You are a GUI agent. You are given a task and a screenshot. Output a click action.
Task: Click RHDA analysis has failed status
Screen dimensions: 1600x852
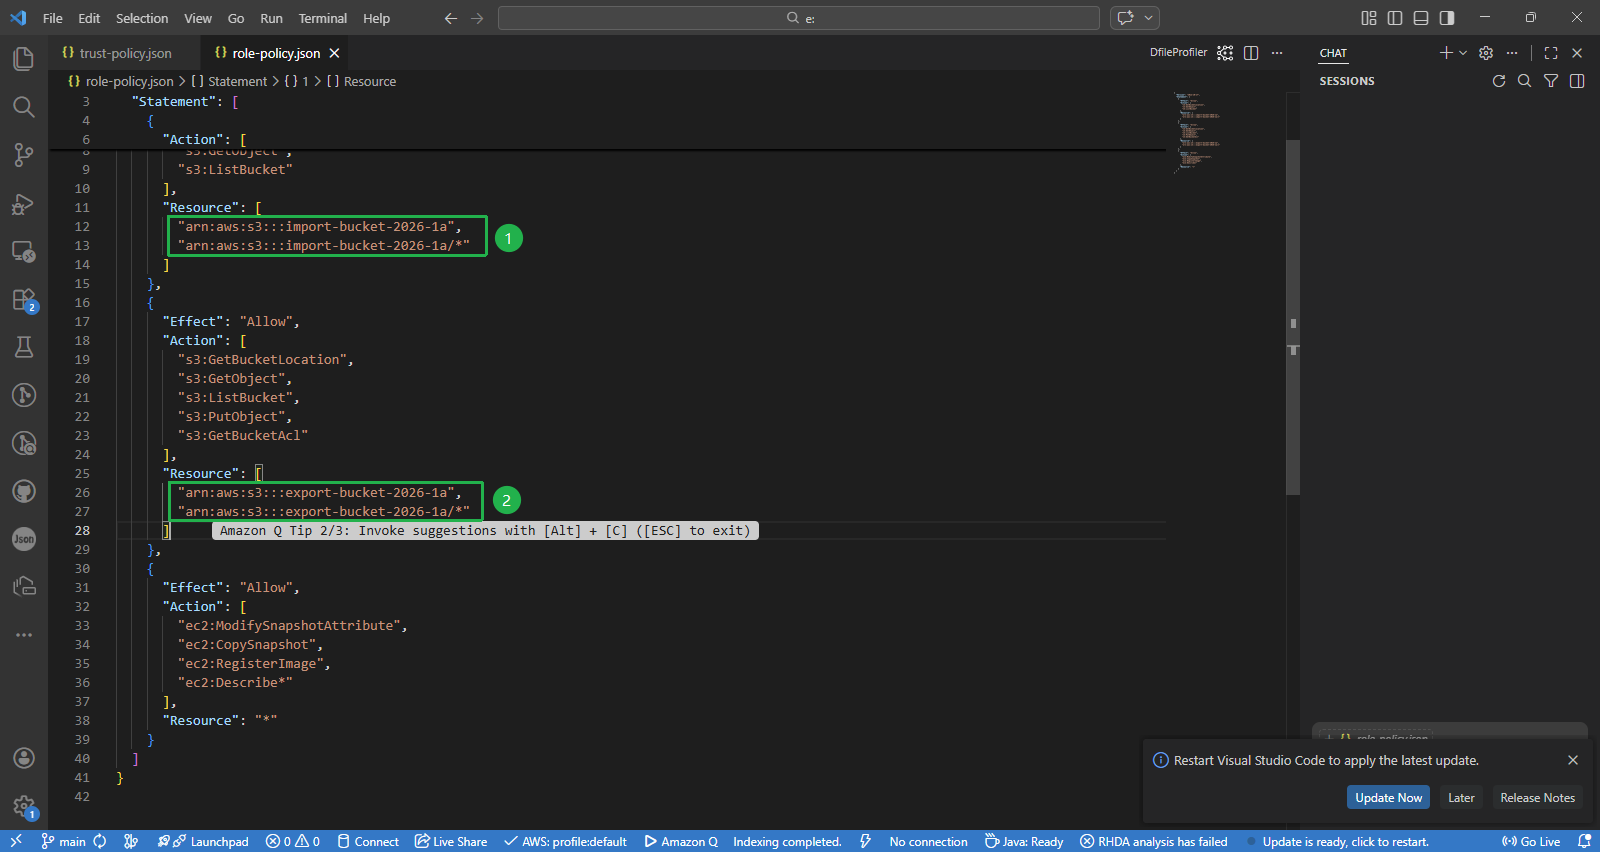[x=1154, y=842]
